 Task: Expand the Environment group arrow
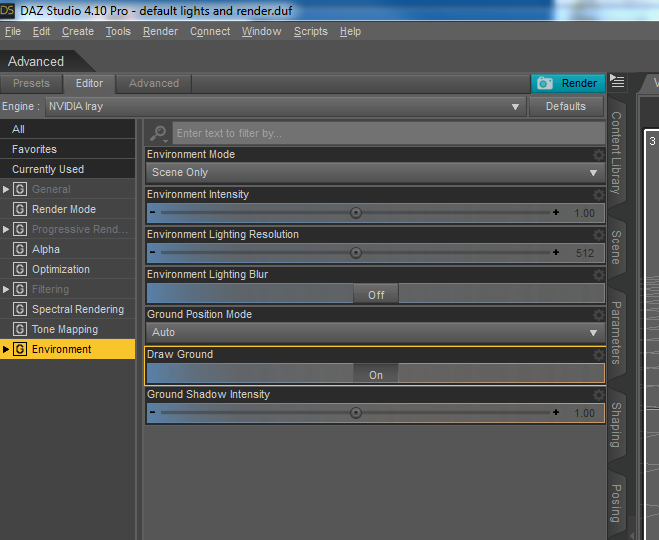tap(6, 349)
